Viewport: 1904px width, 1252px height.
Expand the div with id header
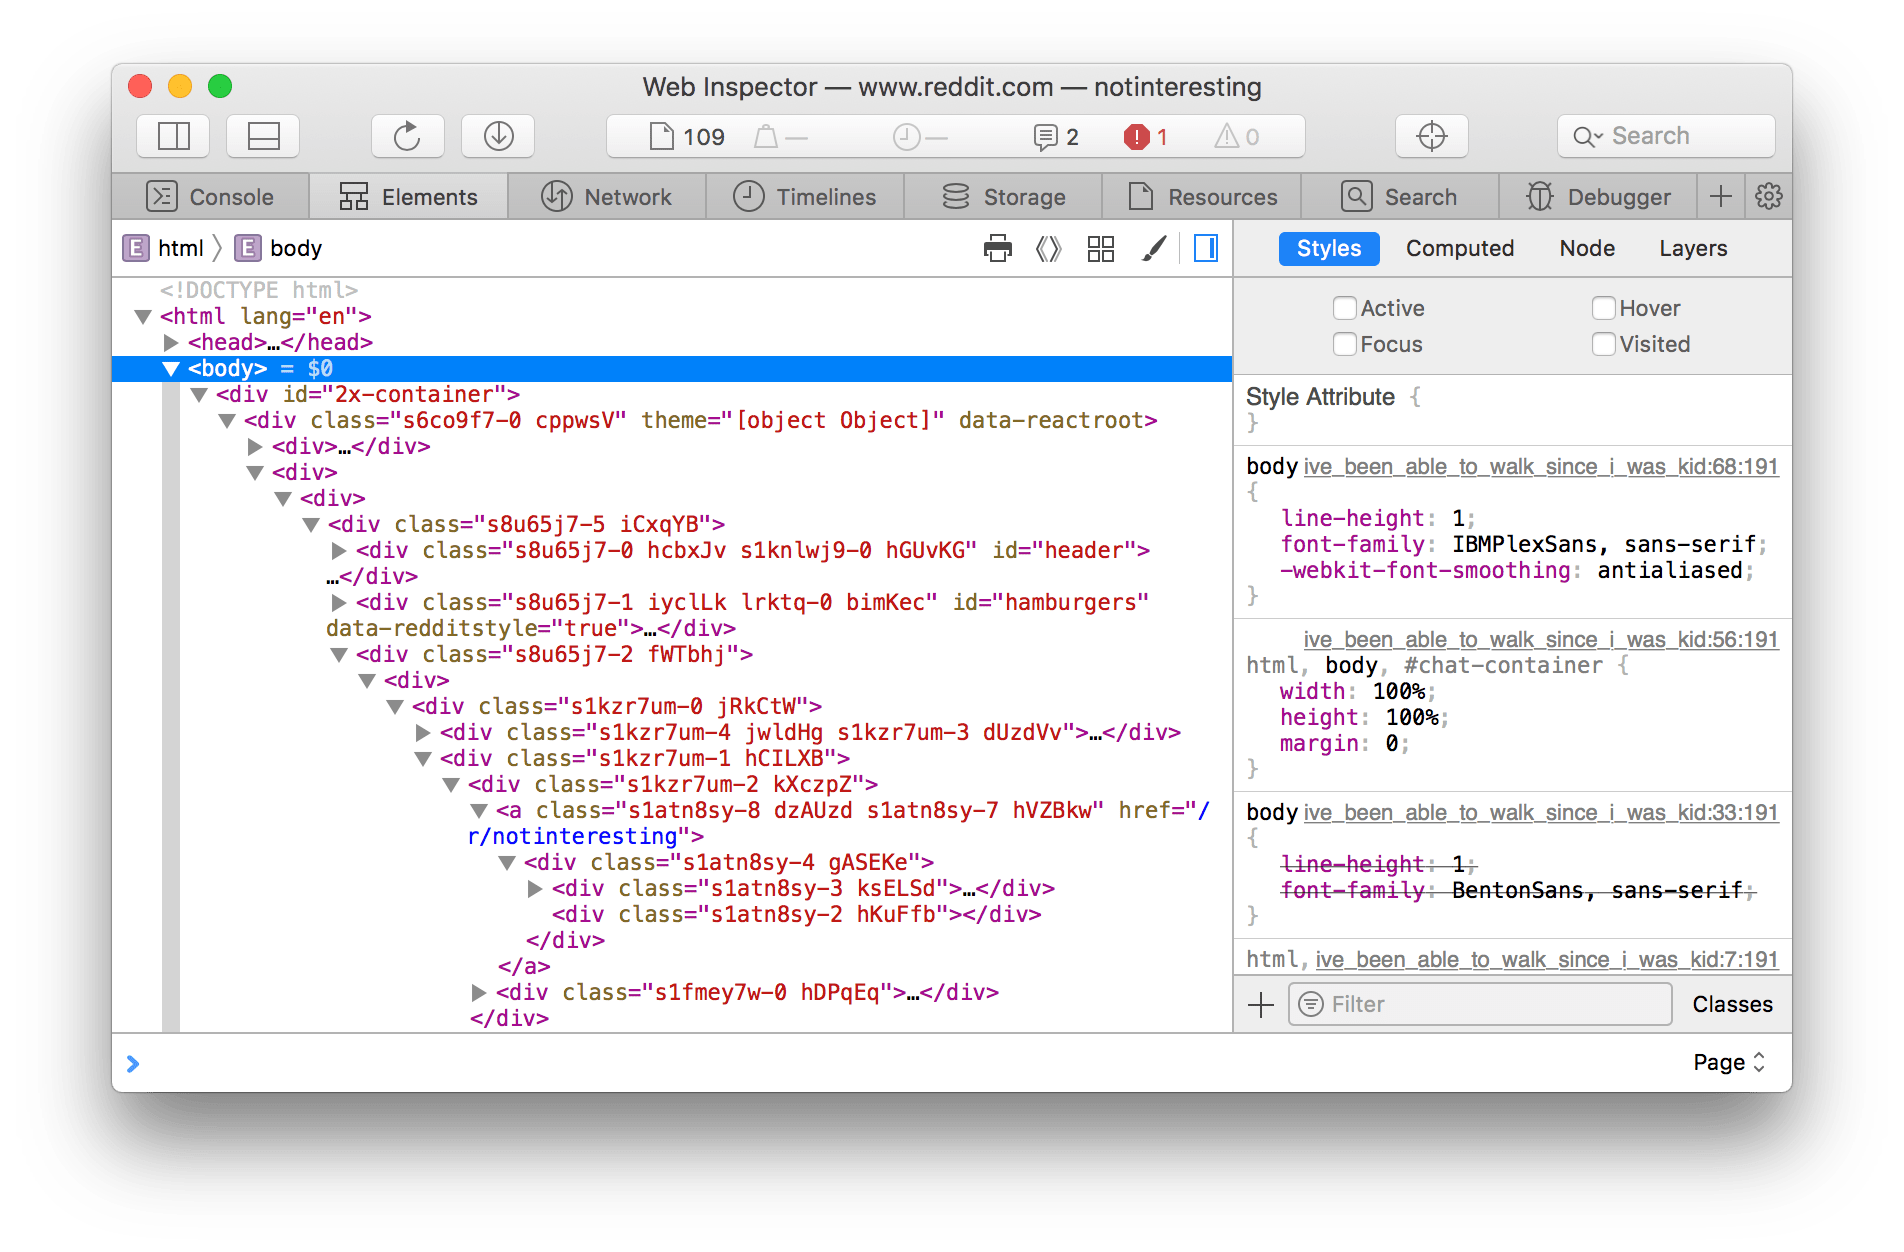[339, 551]
